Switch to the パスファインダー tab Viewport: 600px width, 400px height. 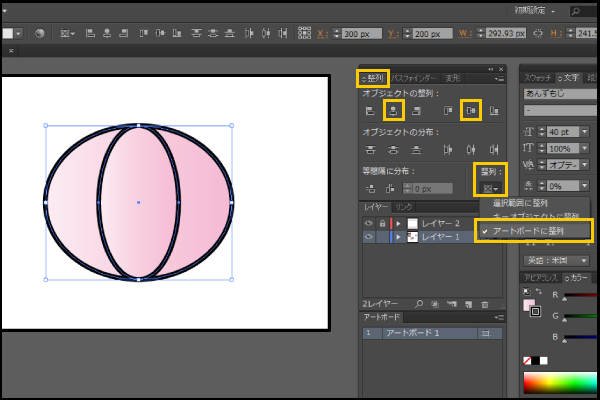(414, 77)
